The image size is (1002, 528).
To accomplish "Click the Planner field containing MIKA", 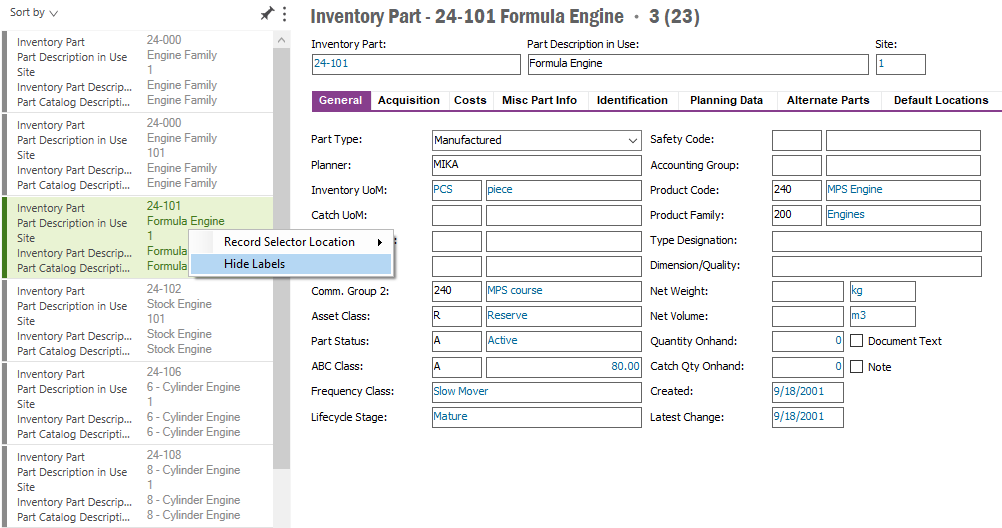I will coord(535,165).
